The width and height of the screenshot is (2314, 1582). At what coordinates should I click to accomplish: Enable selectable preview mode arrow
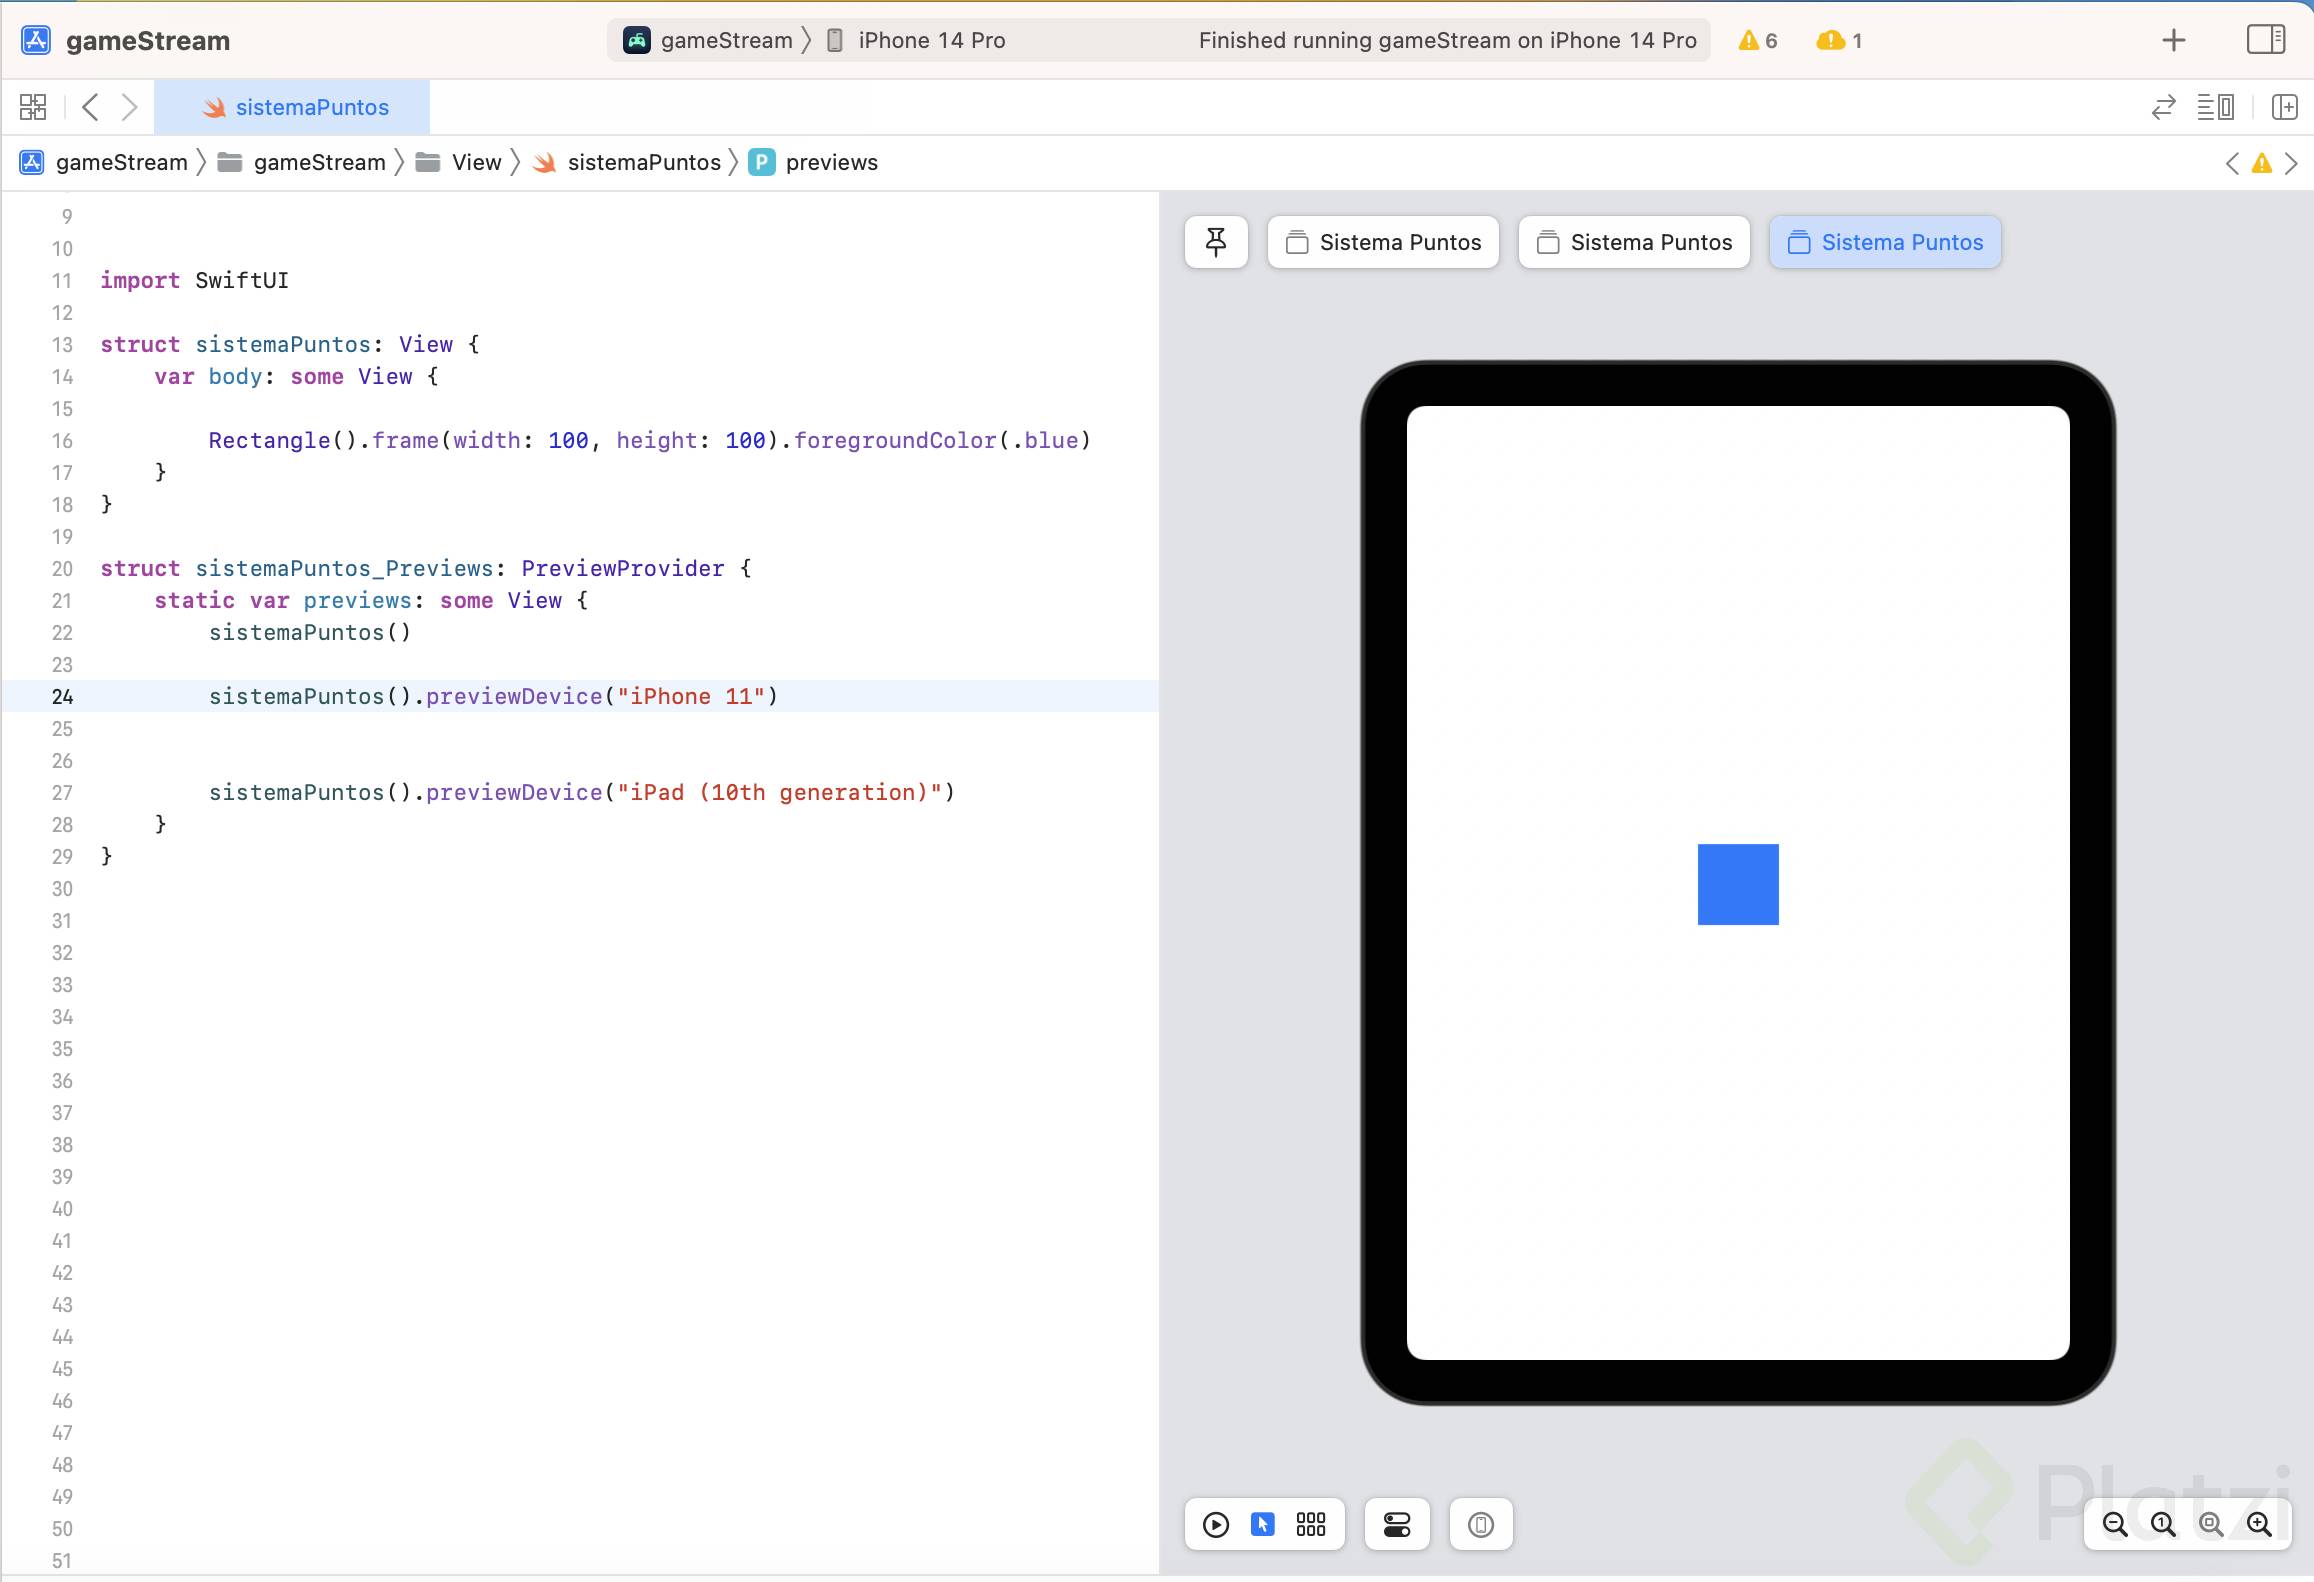click(1263, 1524)
